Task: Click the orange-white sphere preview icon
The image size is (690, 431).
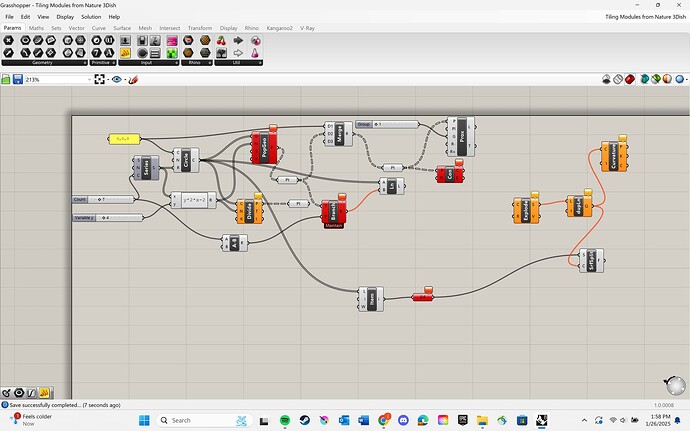Action: 668,79
